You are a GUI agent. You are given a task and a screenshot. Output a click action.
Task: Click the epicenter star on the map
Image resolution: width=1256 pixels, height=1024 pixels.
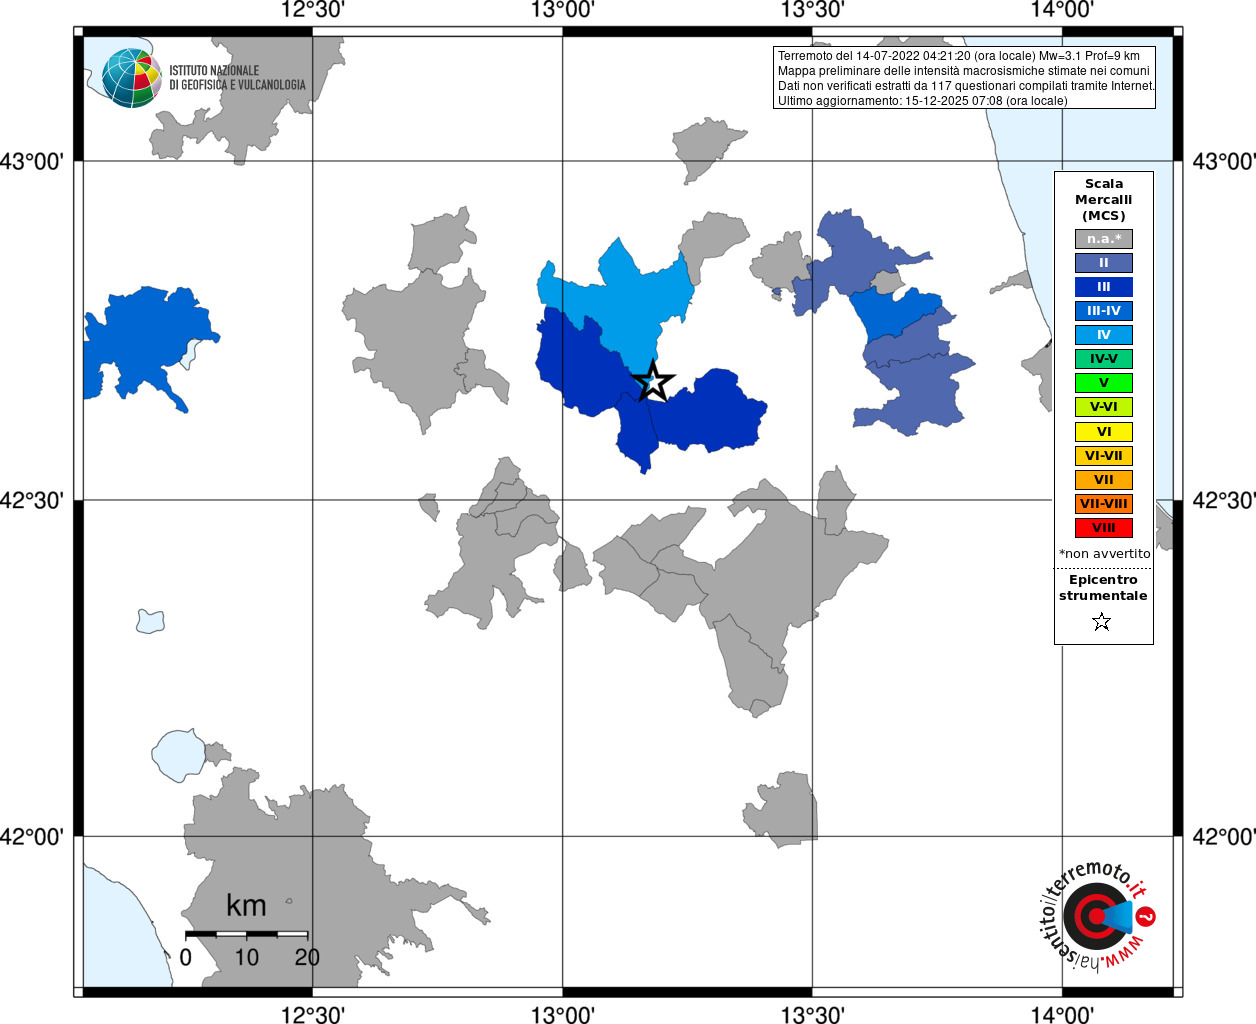pyautogui.click(x=653, y=381)
